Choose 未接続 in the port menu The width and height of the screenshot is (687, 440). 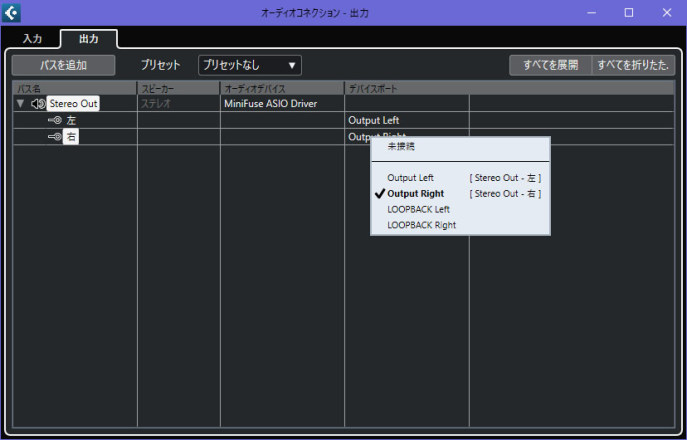click(401, 147)
